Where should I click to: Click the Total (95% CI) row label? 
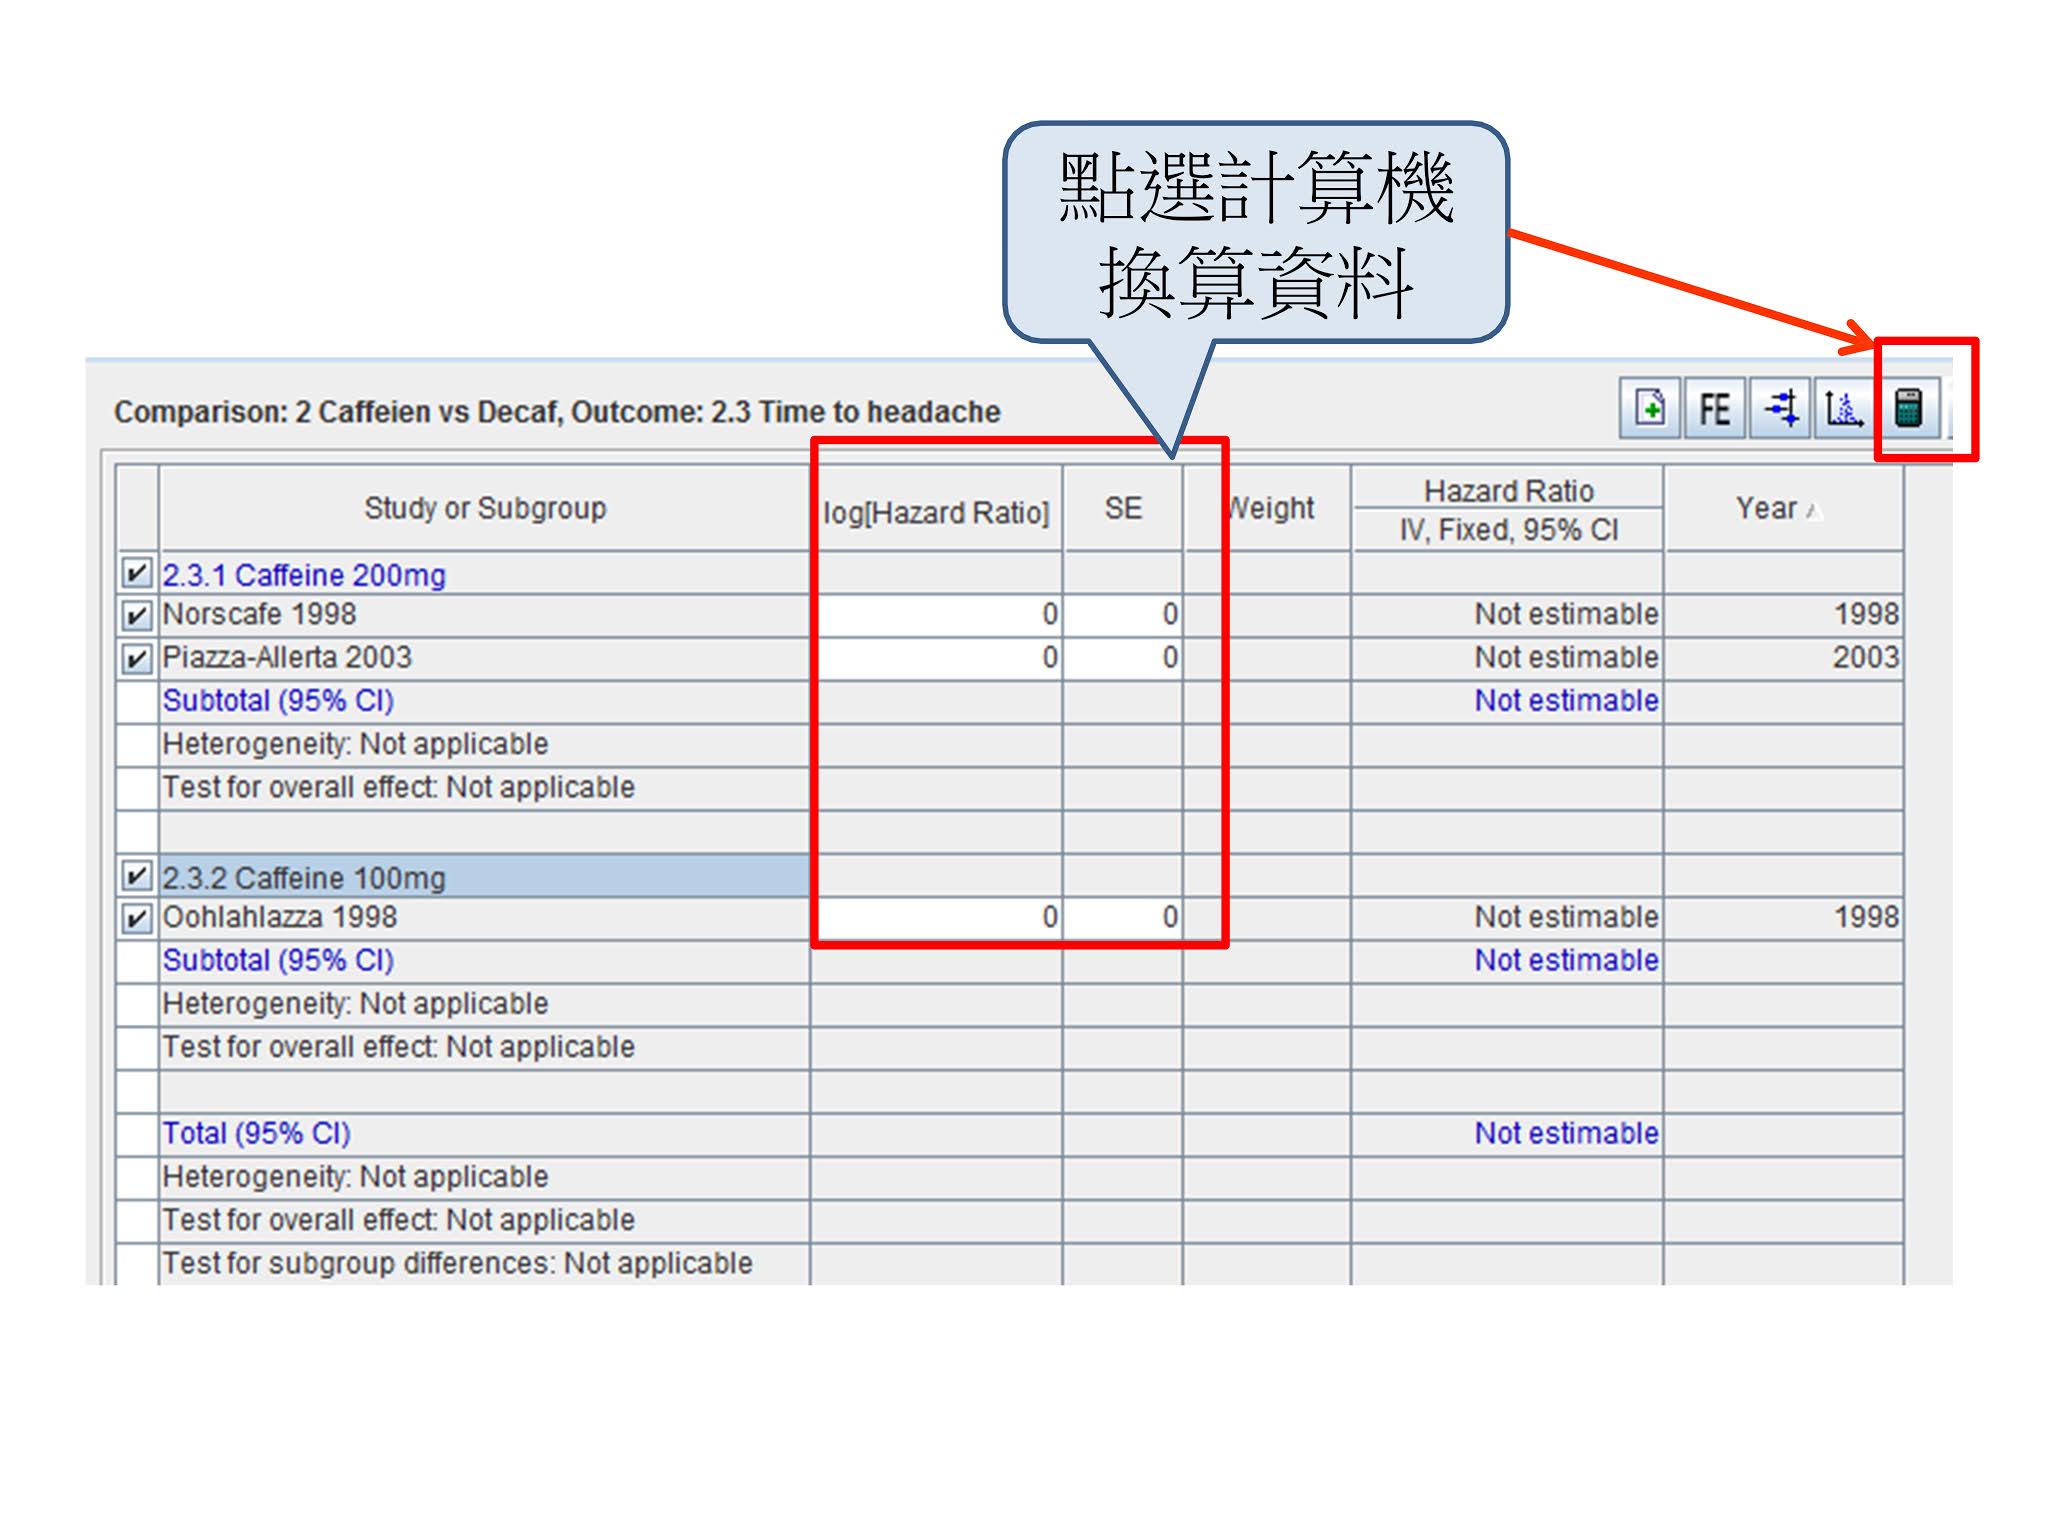pos(256,1133)
